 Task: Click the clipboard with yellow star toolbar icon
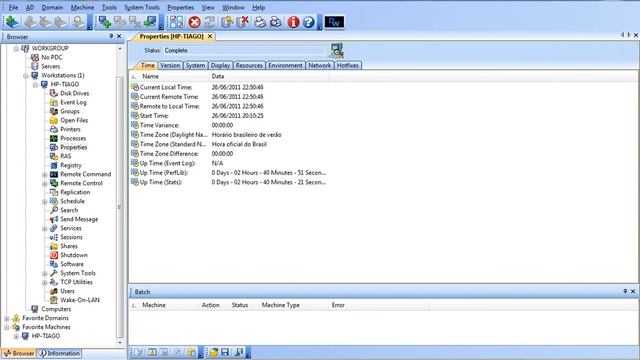[227, 22]
